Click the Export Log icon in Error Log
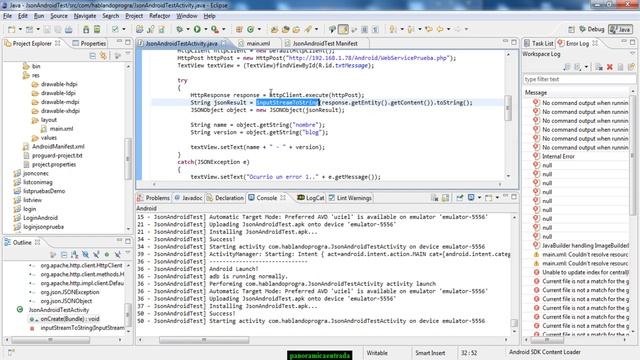Screen dimensions: 640x360 (x=567, y=67)
